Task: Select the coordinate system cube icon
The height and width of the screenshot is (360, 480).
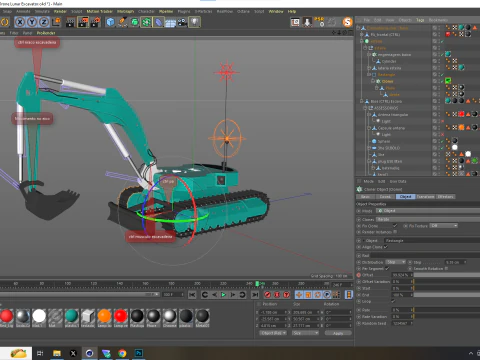Action: click(x=56, y=22)
